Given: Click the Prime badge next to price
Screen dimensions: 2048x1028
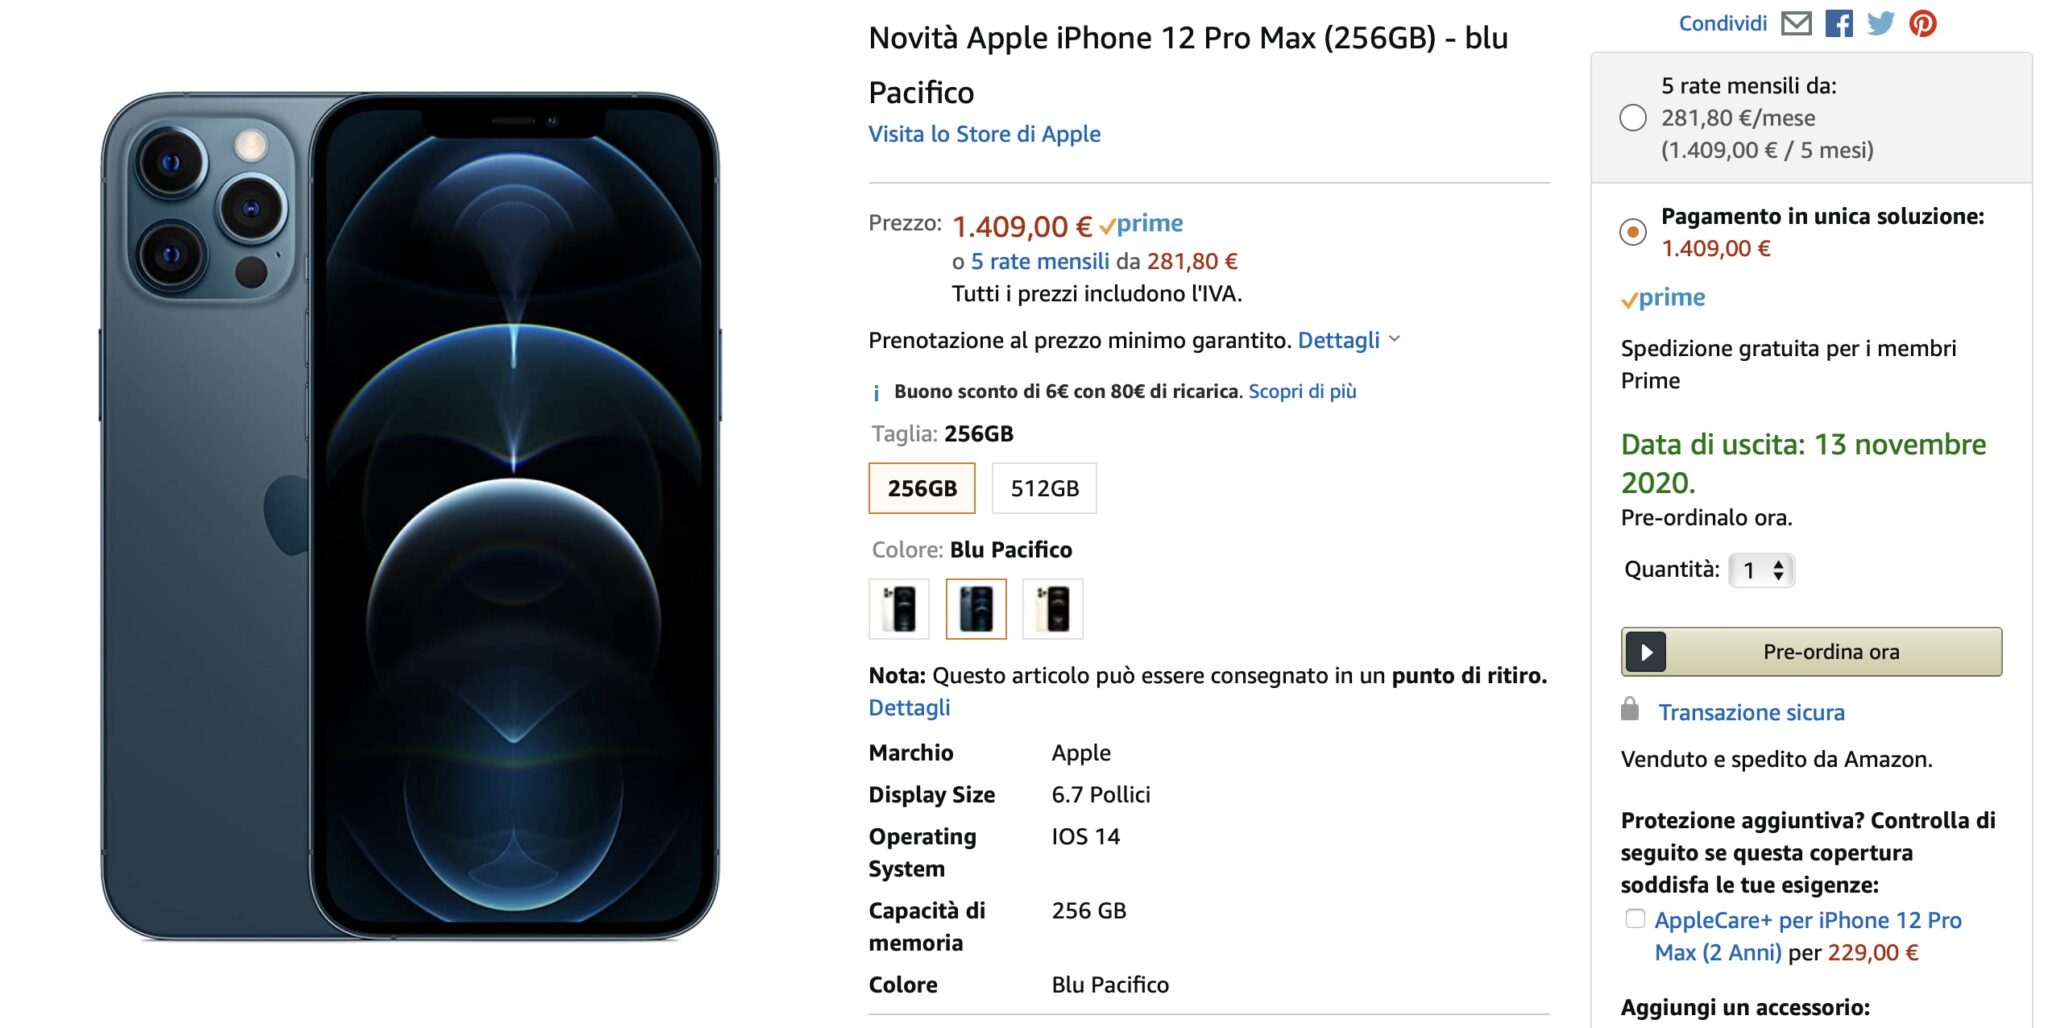Looking at the screenshot, I should click(1142, 224).
